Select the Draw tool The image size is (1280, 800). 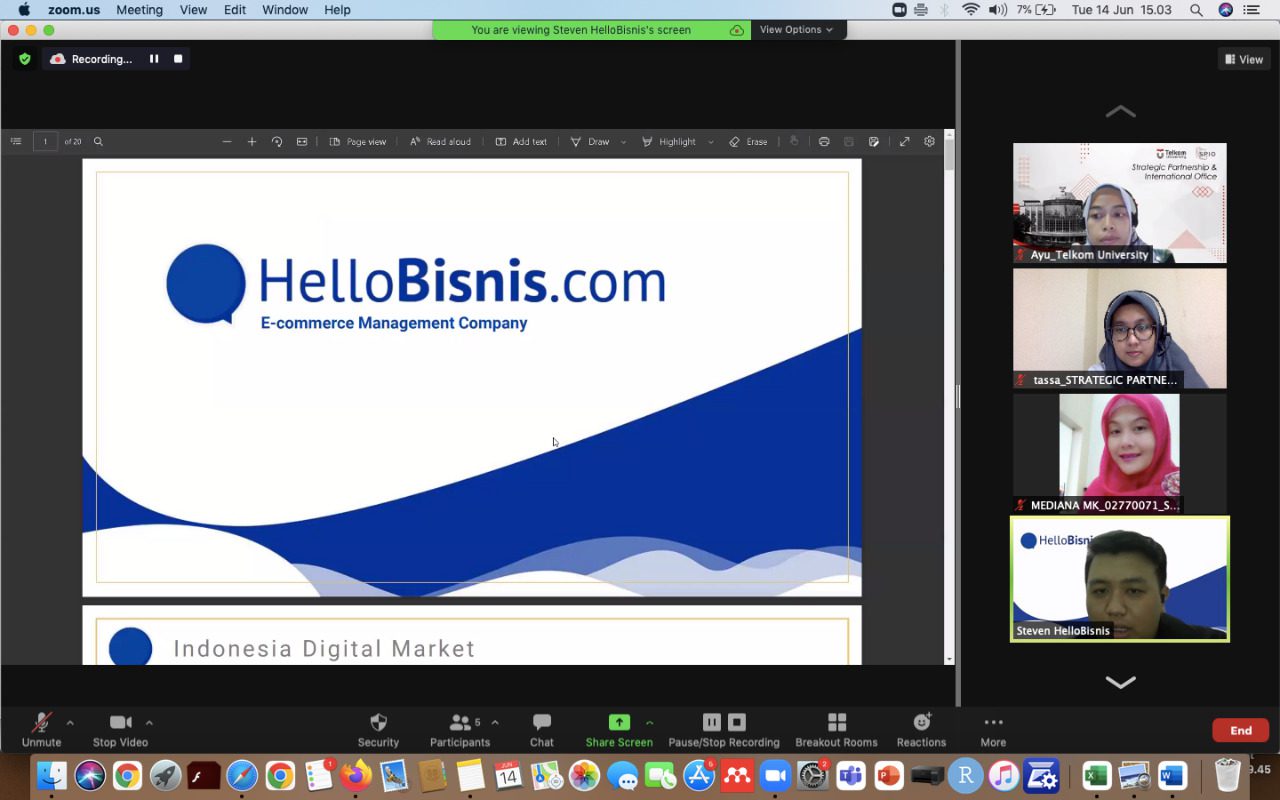590,142
